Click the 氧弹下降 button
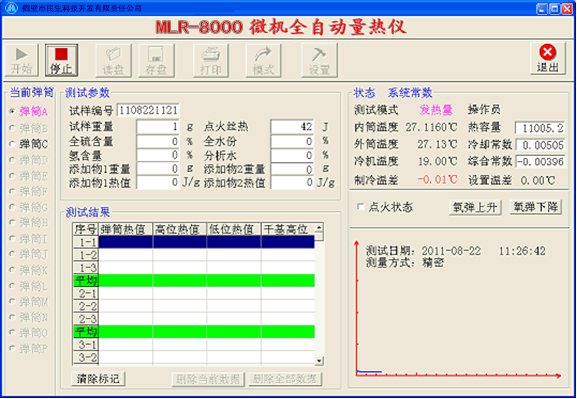 coord(535,207)
